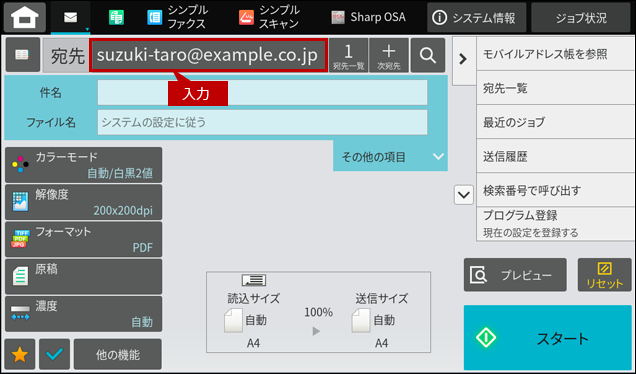Open フォーマット setting

point(84,239)
